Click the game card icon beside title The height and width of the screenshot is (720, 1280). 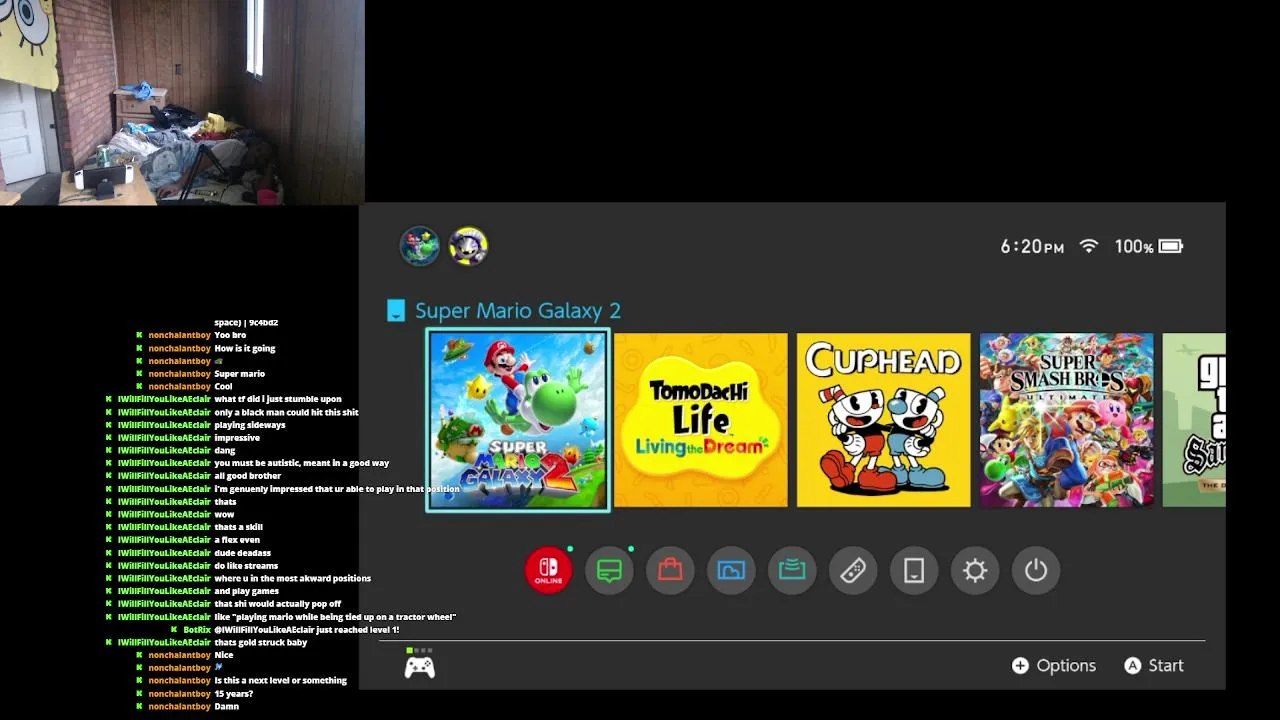[396, 311]
